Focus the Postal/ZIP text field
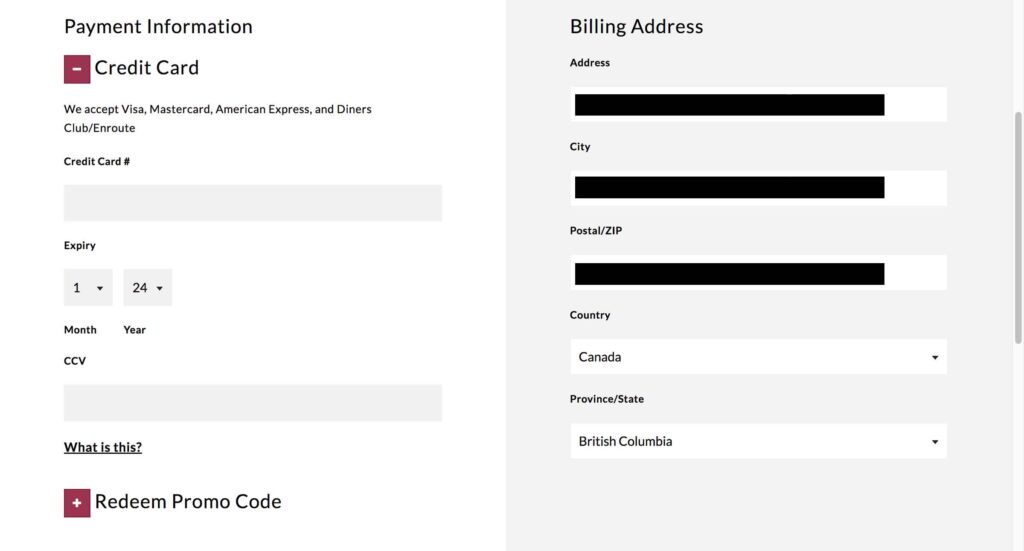The image size is (1024, 551). (x=758, y=272)
